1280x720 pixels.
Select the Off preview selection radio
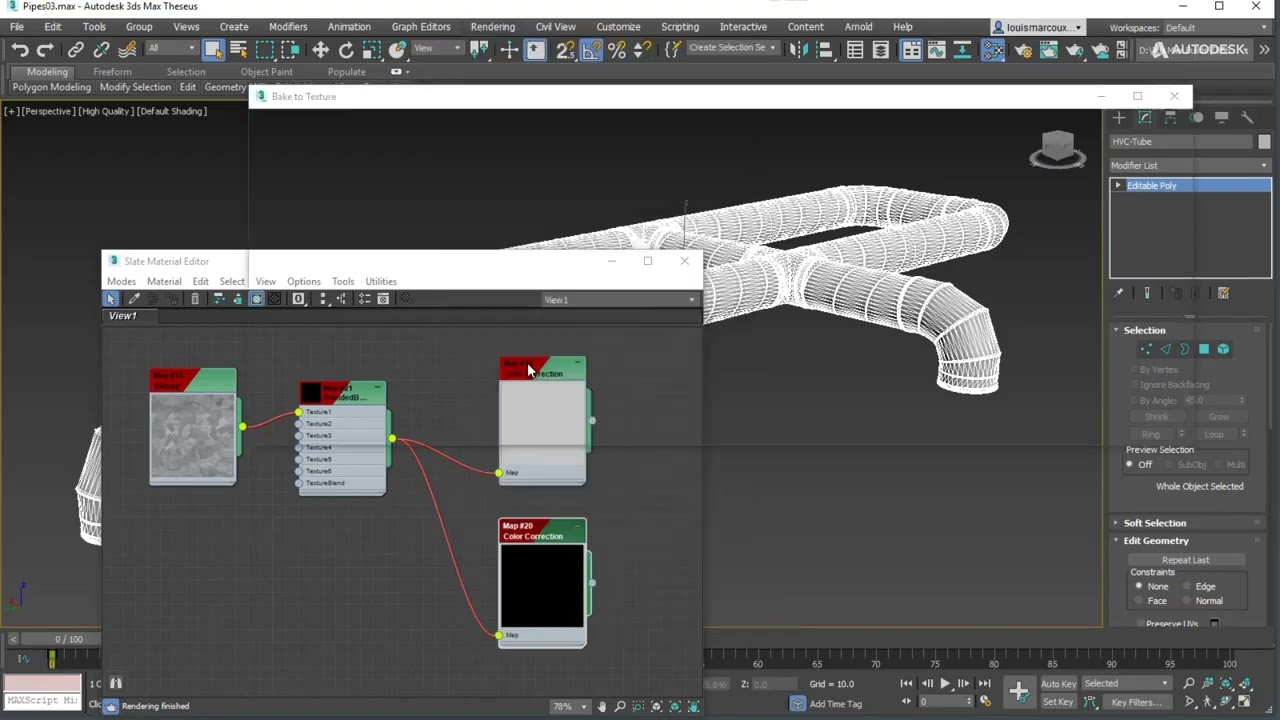coord(1130,464)
